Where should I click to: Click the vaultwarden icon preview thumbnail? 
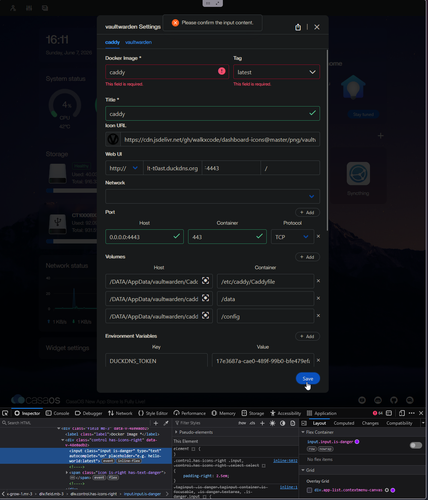(113, 140)
